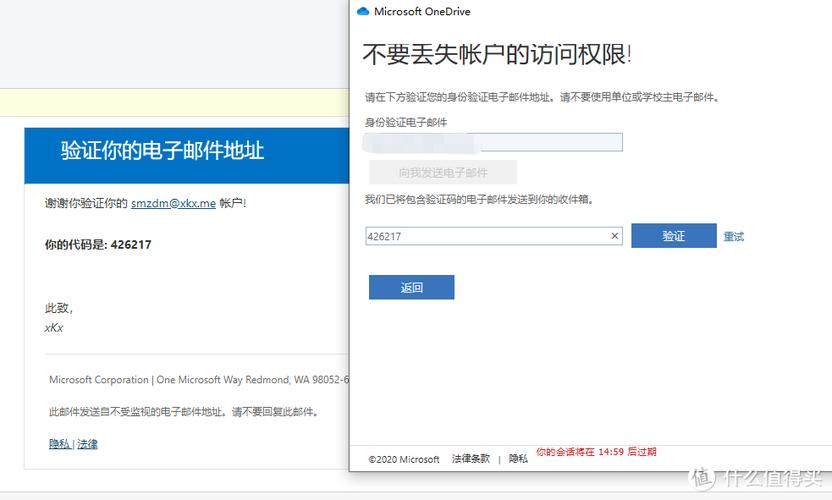Image resolution: width=832 pixels, height=500 pixels.
Task: Click the 身份验证电子邮件 field label
Action: tap(406, 122)
